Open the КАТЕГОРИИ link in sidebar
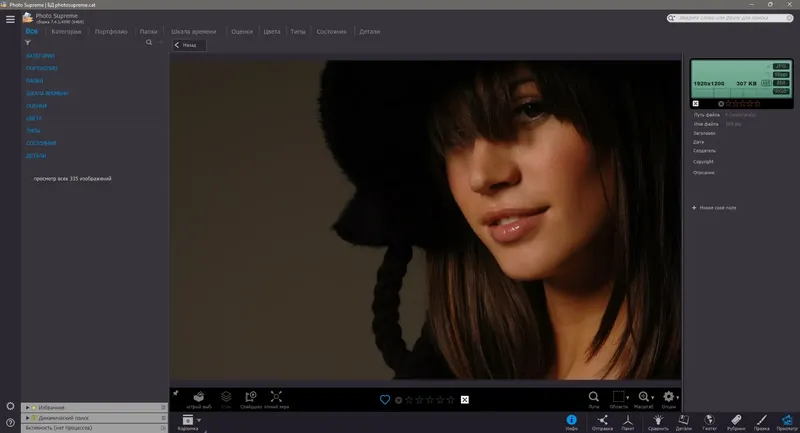This screenshot has height=433, width=800. pyautogui.click(x=40, y=56)
